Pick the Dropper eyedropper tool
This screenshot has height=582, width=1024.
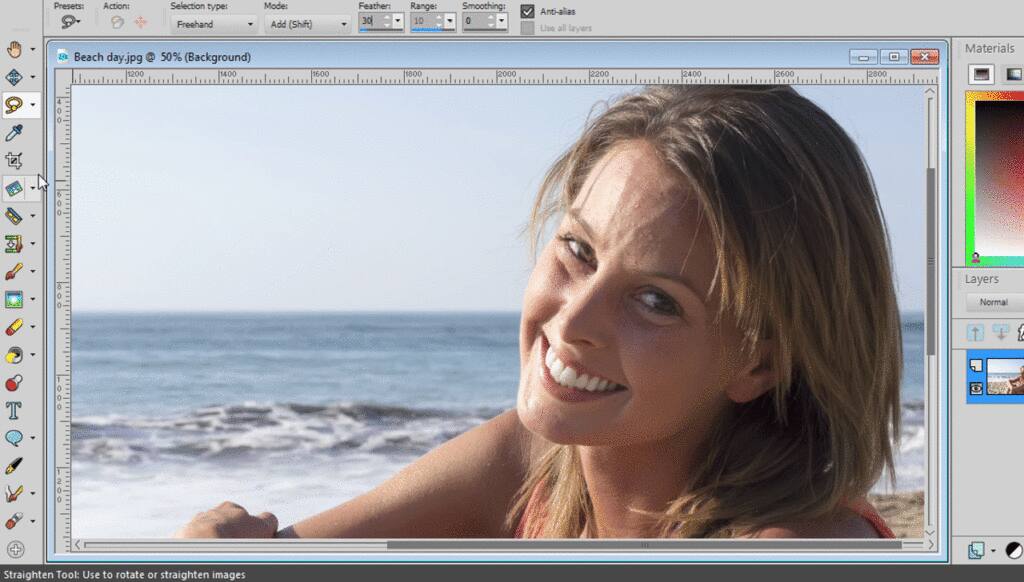coord(14,132)
